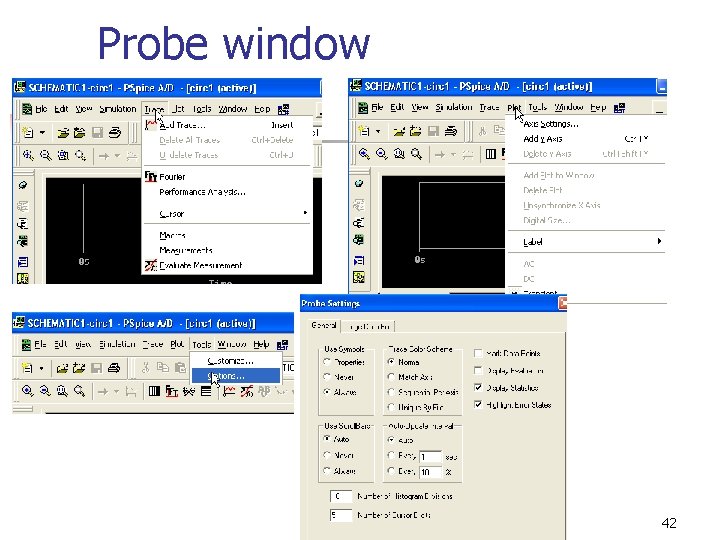The width and height of the screenshot is (720, 540).
Task: Switch to second tab beside General
Action: click(x=369, y=326)
